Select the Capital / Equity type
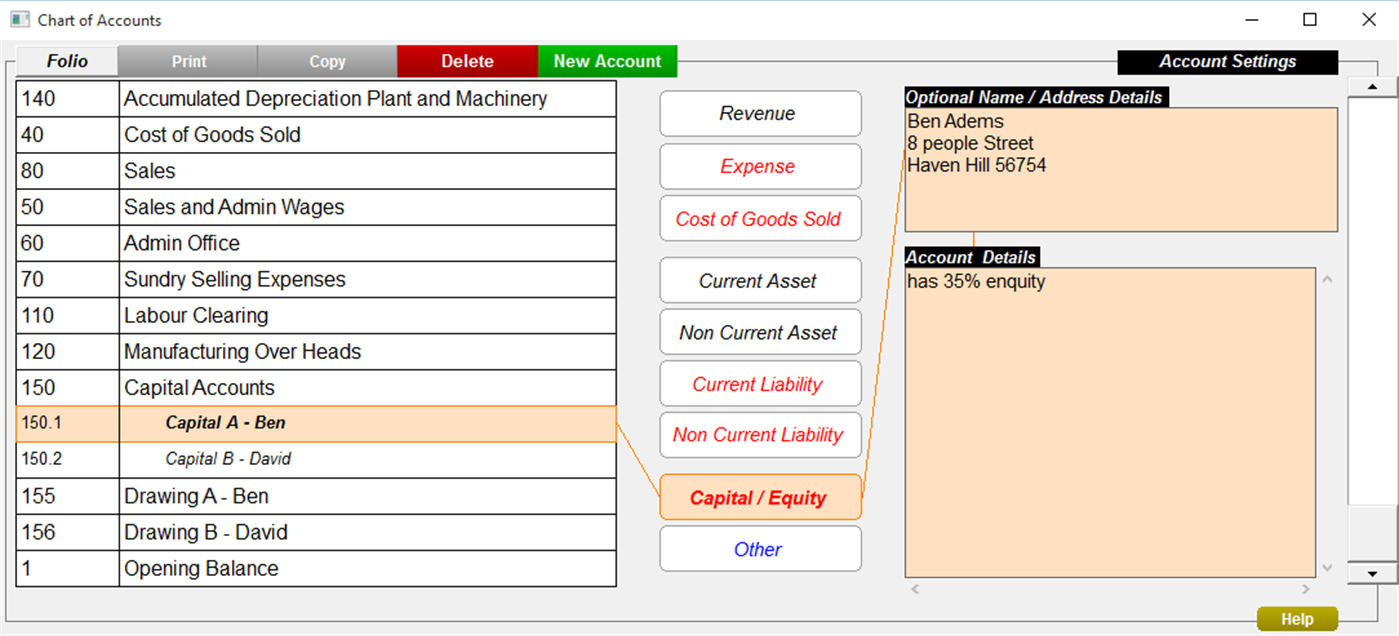Viewport: 1399px width, 636px height. [760, 497]
